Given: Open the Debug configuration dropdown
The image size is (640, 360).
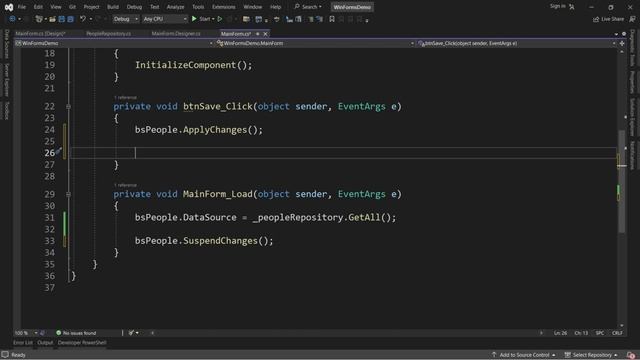Looking at the screenshot, I should [125, 19].
